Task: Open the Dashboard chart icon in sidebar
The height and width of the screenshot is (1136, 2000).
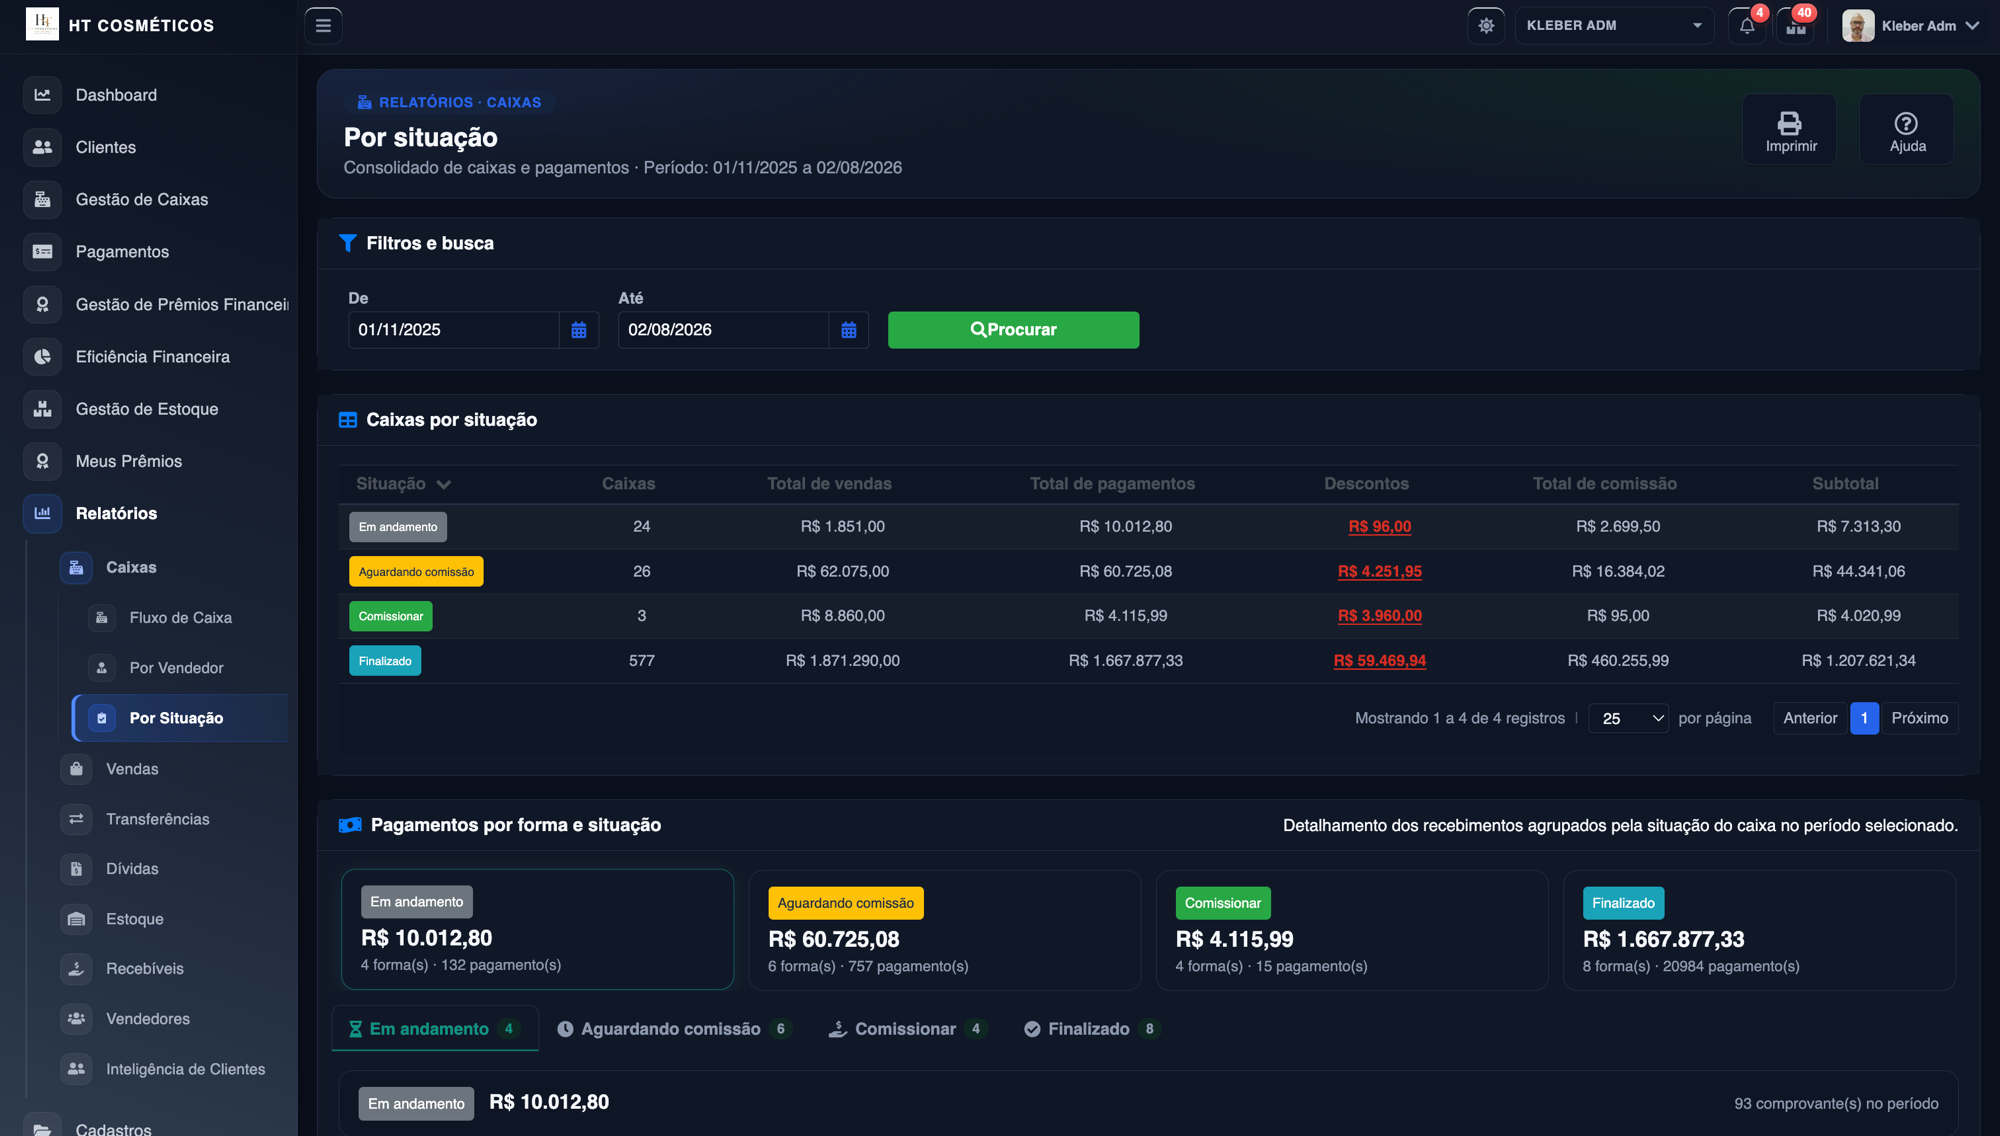Action: click(42, 95)
